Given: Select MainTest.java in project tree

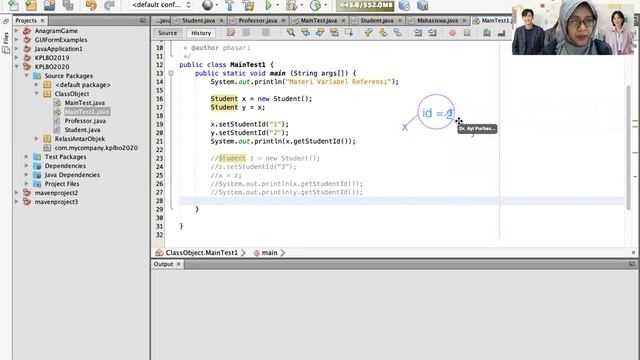Looking at the screenshot, I should 84,103.
